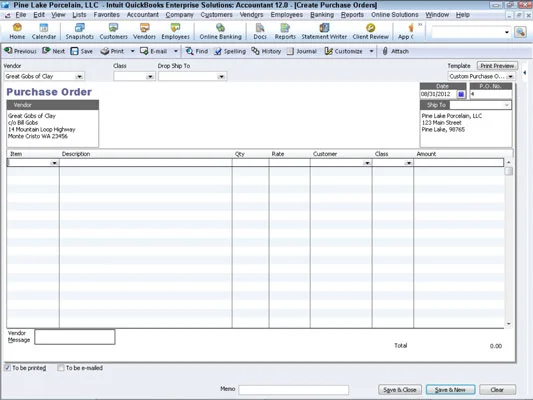Open the Accountant menu

coord(142,15)
